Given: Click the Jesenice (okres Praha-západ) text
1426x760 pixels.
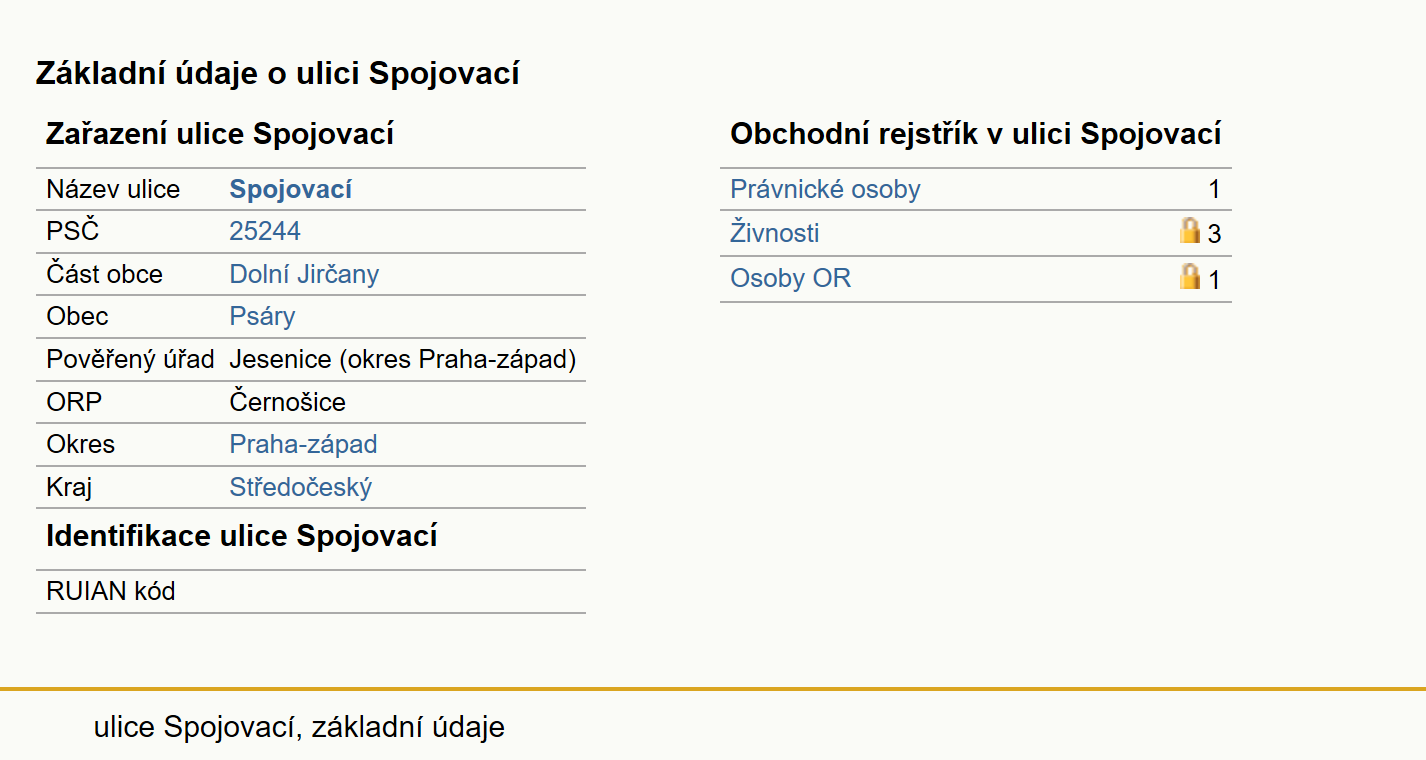Looking at the screenshot, I should coord(403,359).
